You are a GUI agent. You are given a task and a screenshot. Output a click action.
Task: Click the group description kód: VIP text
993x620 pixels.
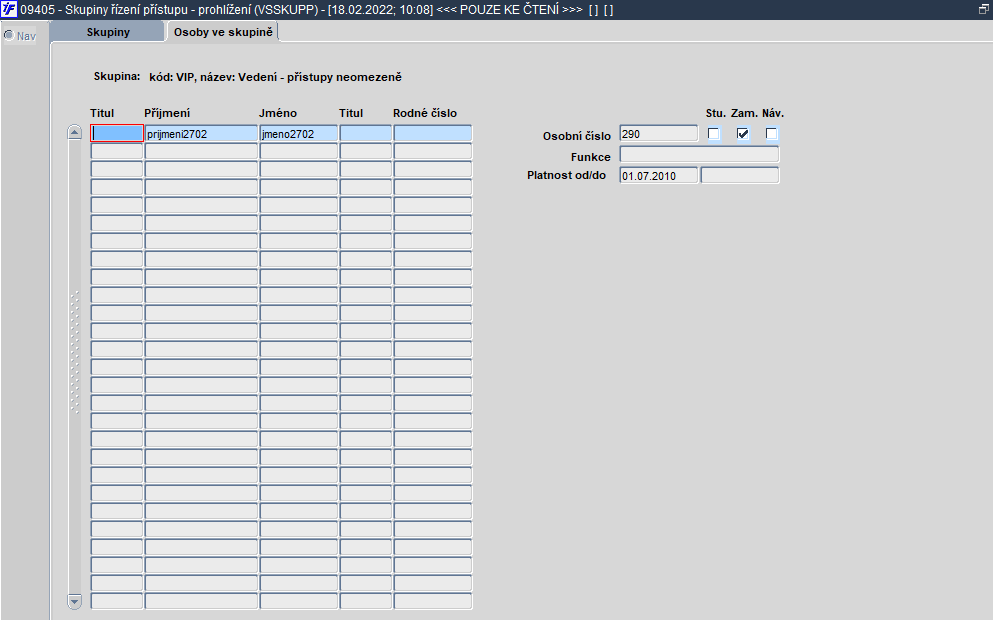pos(275,77)
